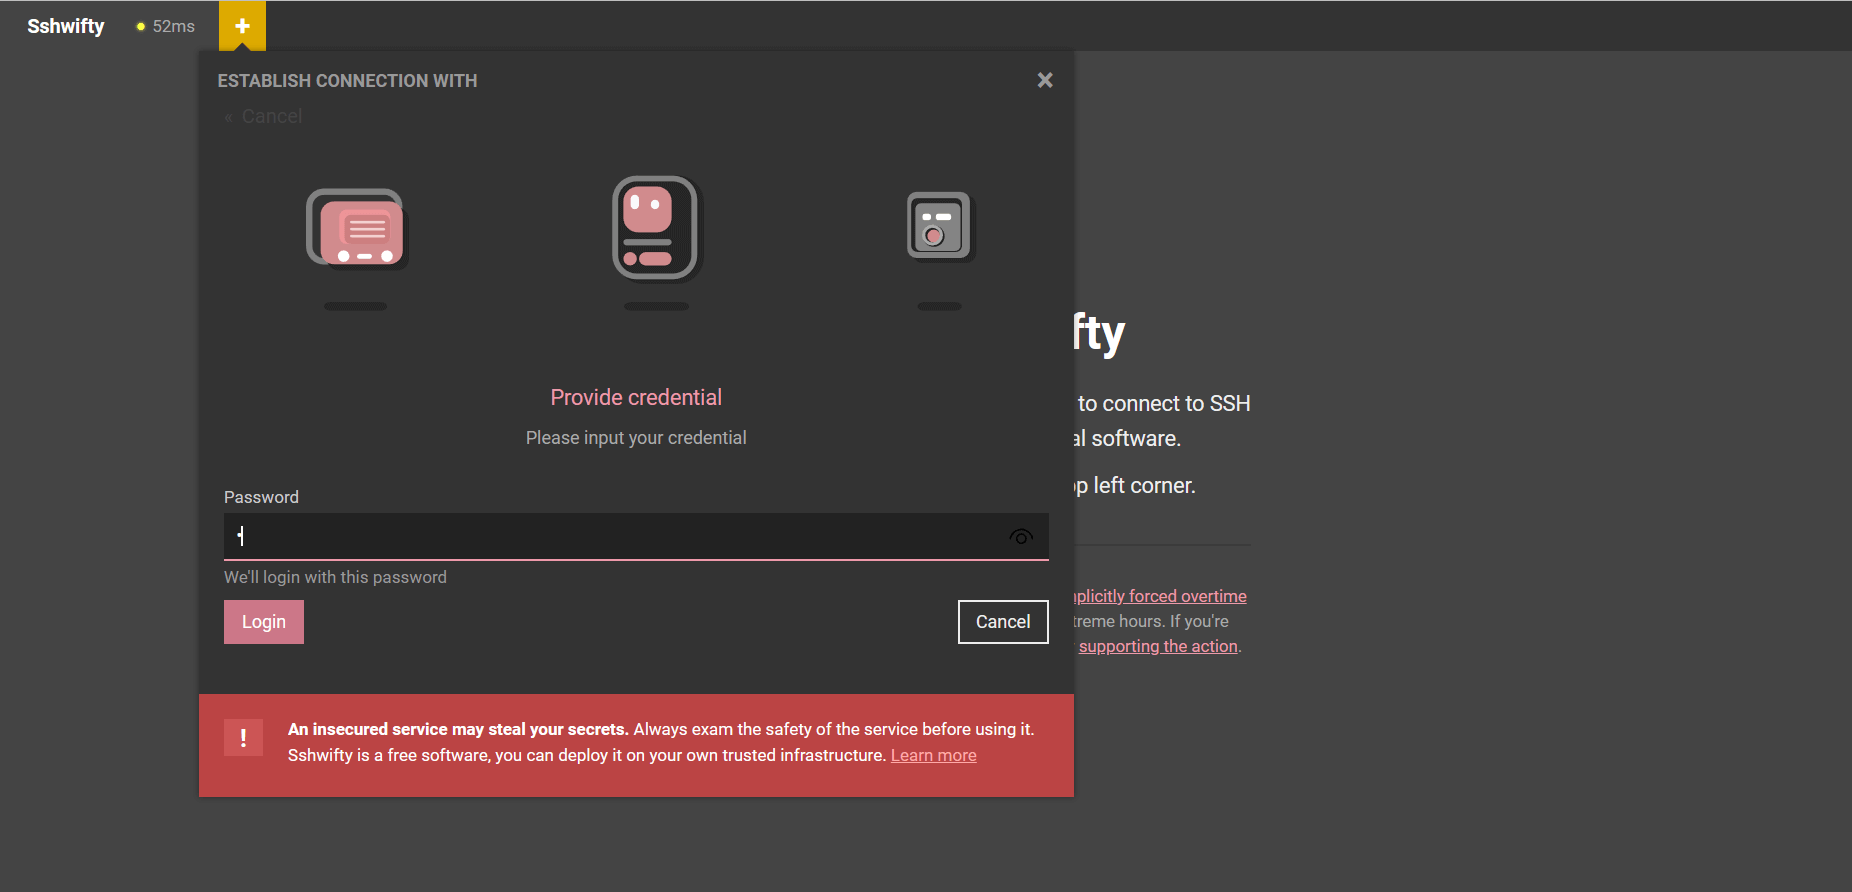Follow the "forced overtime" hyperlink
The height and width of the screenshot is (892, 1852).
(x=1160, y=596)
